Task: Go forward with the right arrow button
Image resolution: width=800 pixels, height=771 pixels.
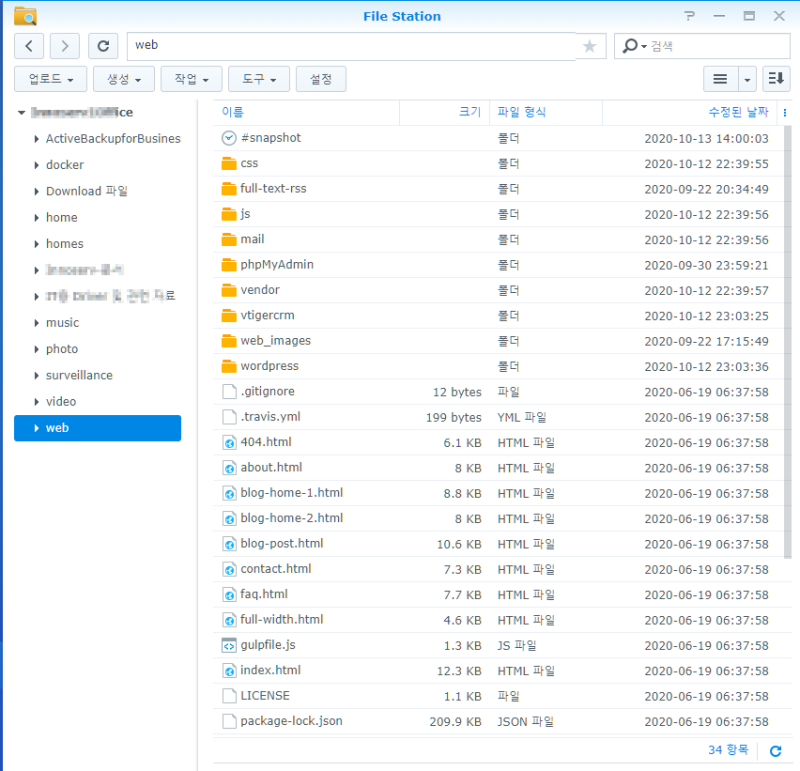Action: 64,46
